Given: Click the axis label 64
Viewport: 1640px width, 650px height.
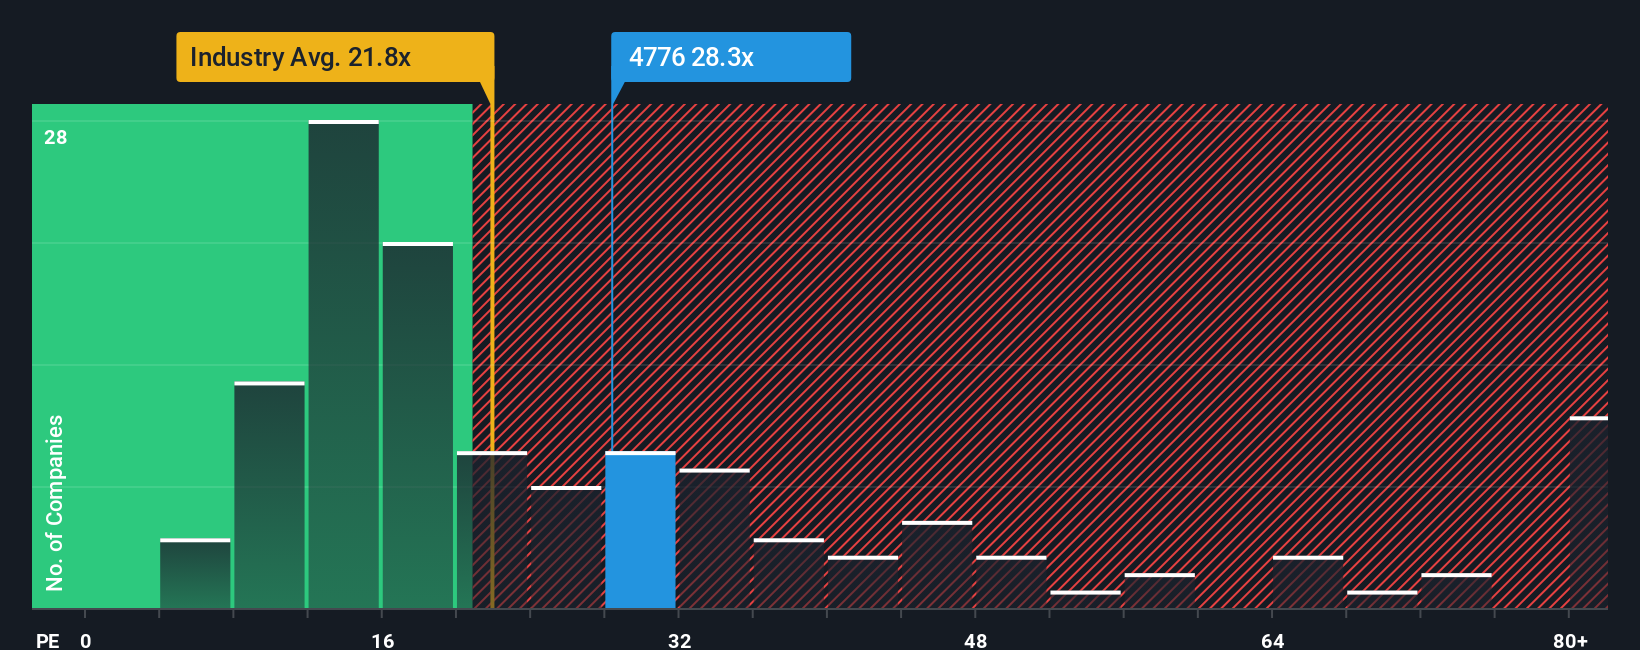Looking at the screenshot, I should 1272,640.
